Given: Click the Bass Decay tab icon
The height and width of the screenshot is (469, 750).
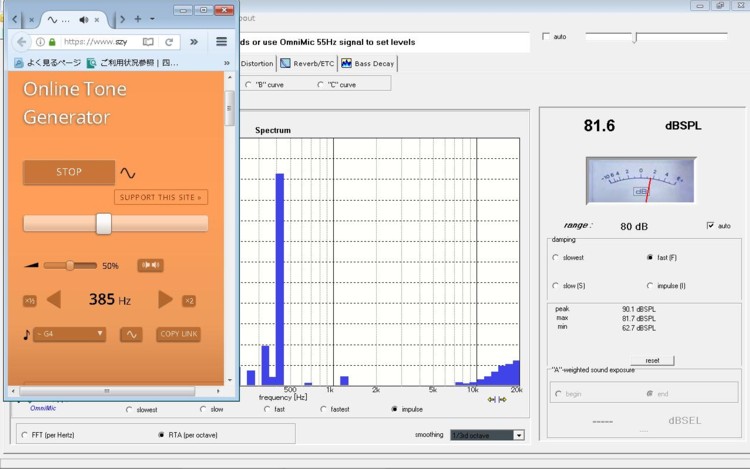Looking at the screenshot, I should [346, 63].
